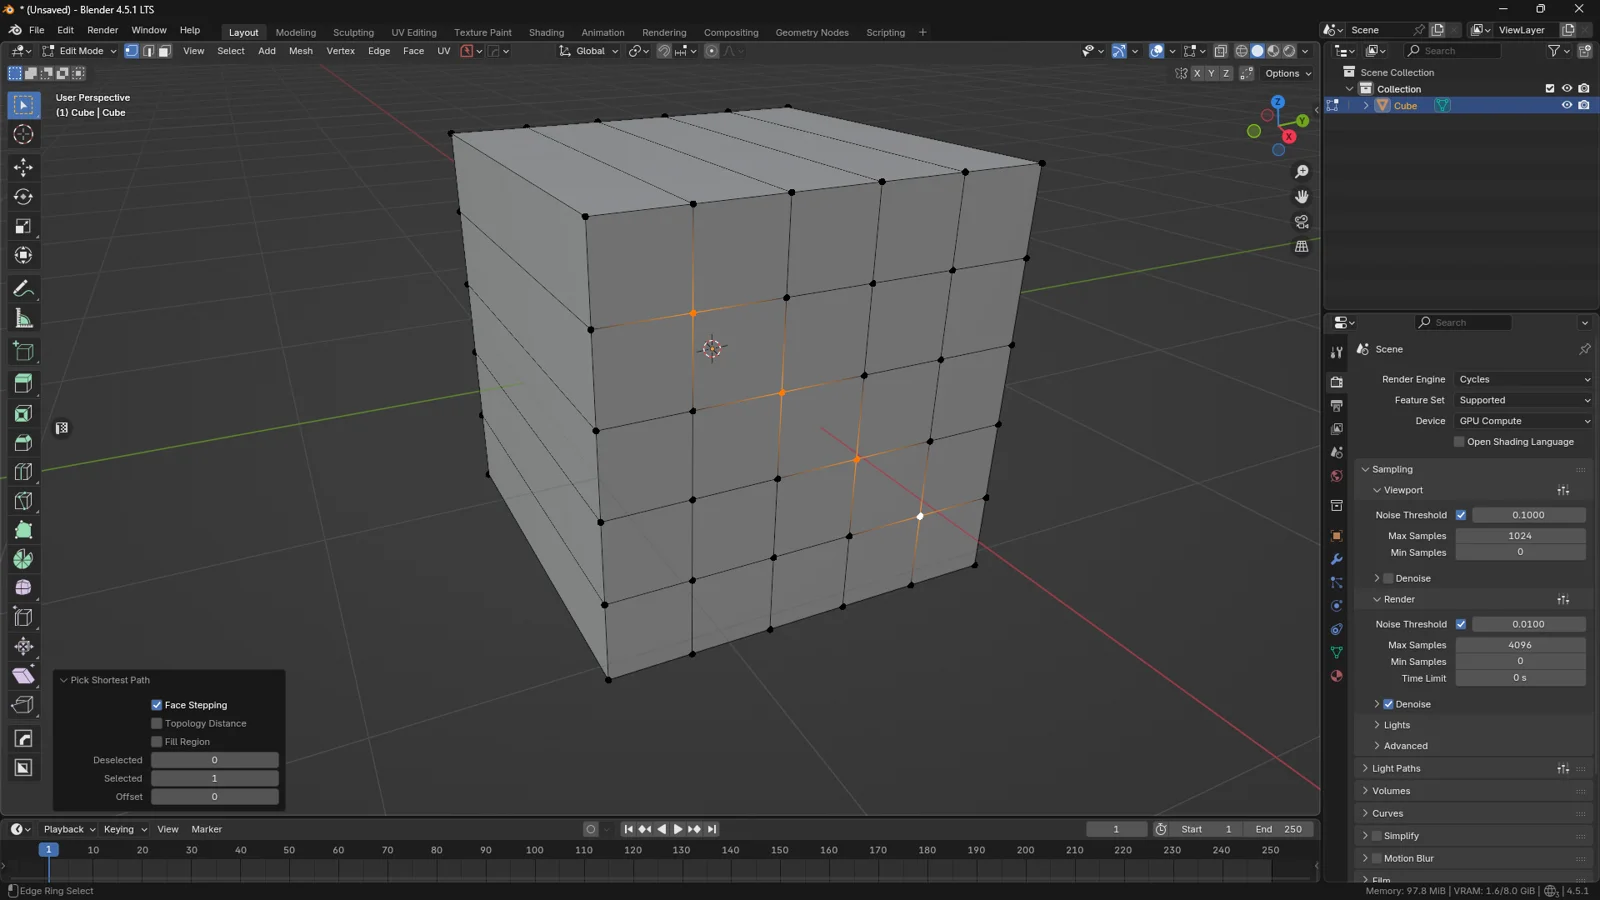Image resolution: width=1600 pixels, height=900 pixels.
Task: Adjust the Render Max Samples 4096 field
Action: [1520, 645]
